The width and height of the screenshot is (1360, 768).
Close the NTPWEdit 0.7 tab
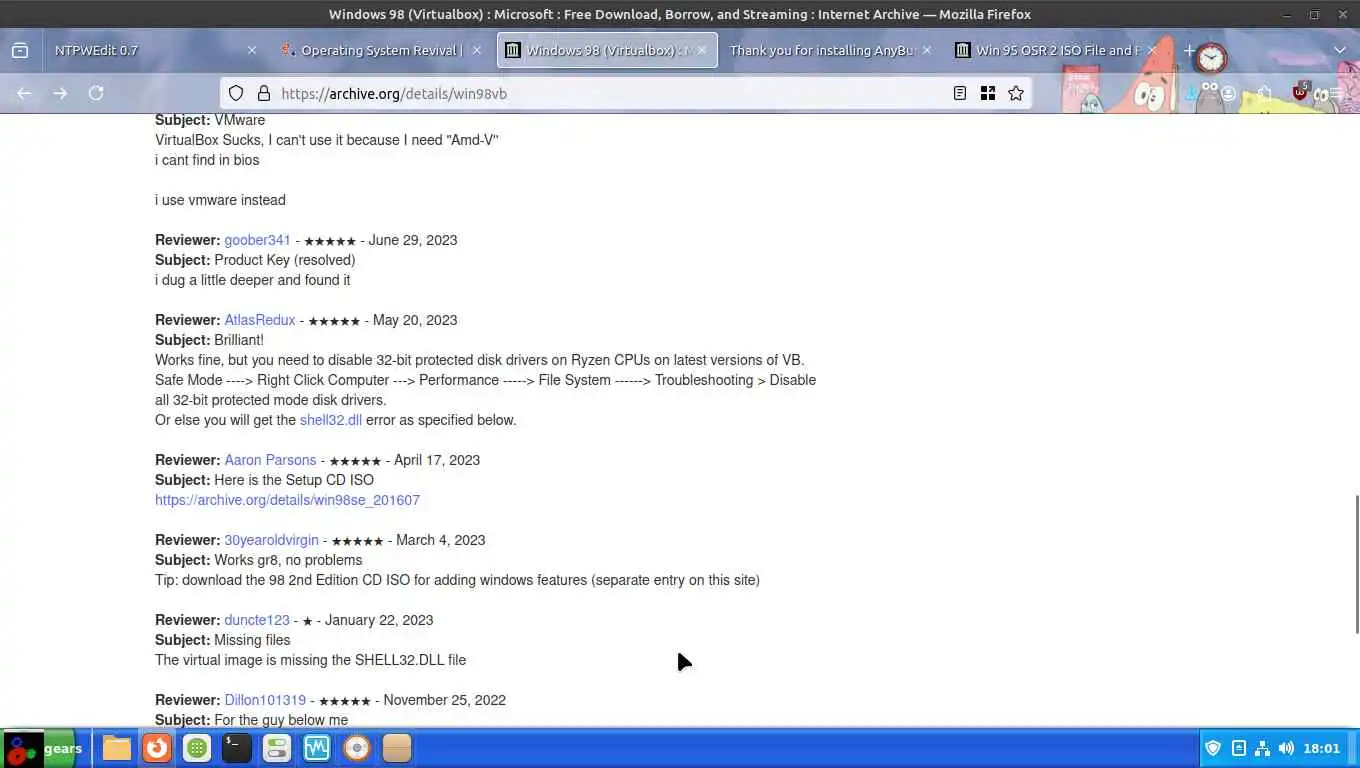pyautogui.click(x=251, y=50)
